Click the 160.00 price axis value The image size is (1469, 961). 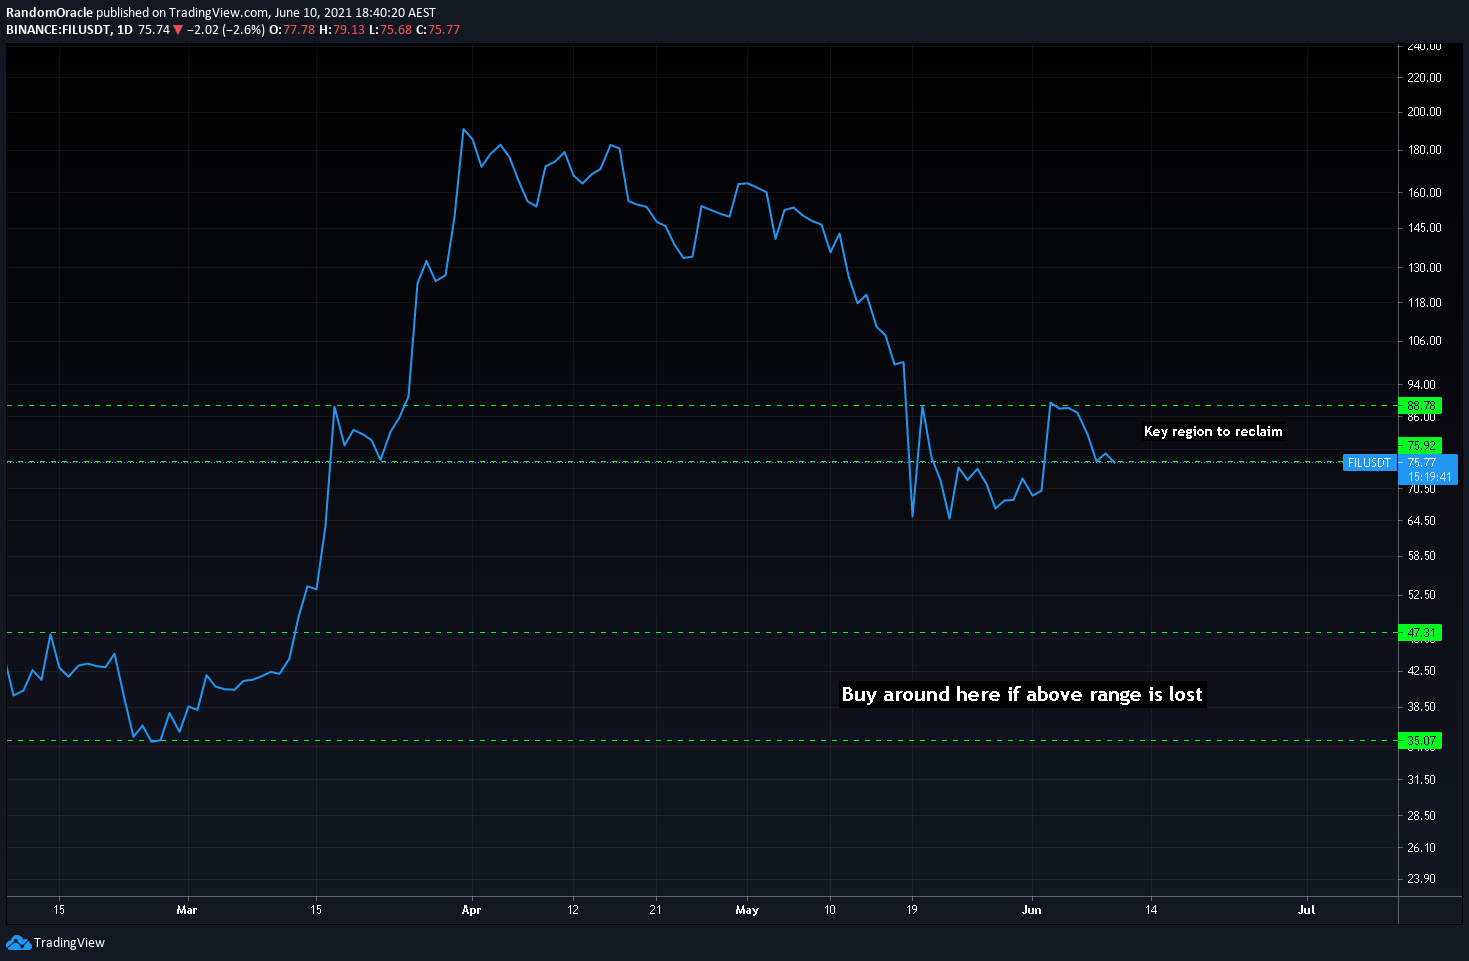(x=1424, y=193)
